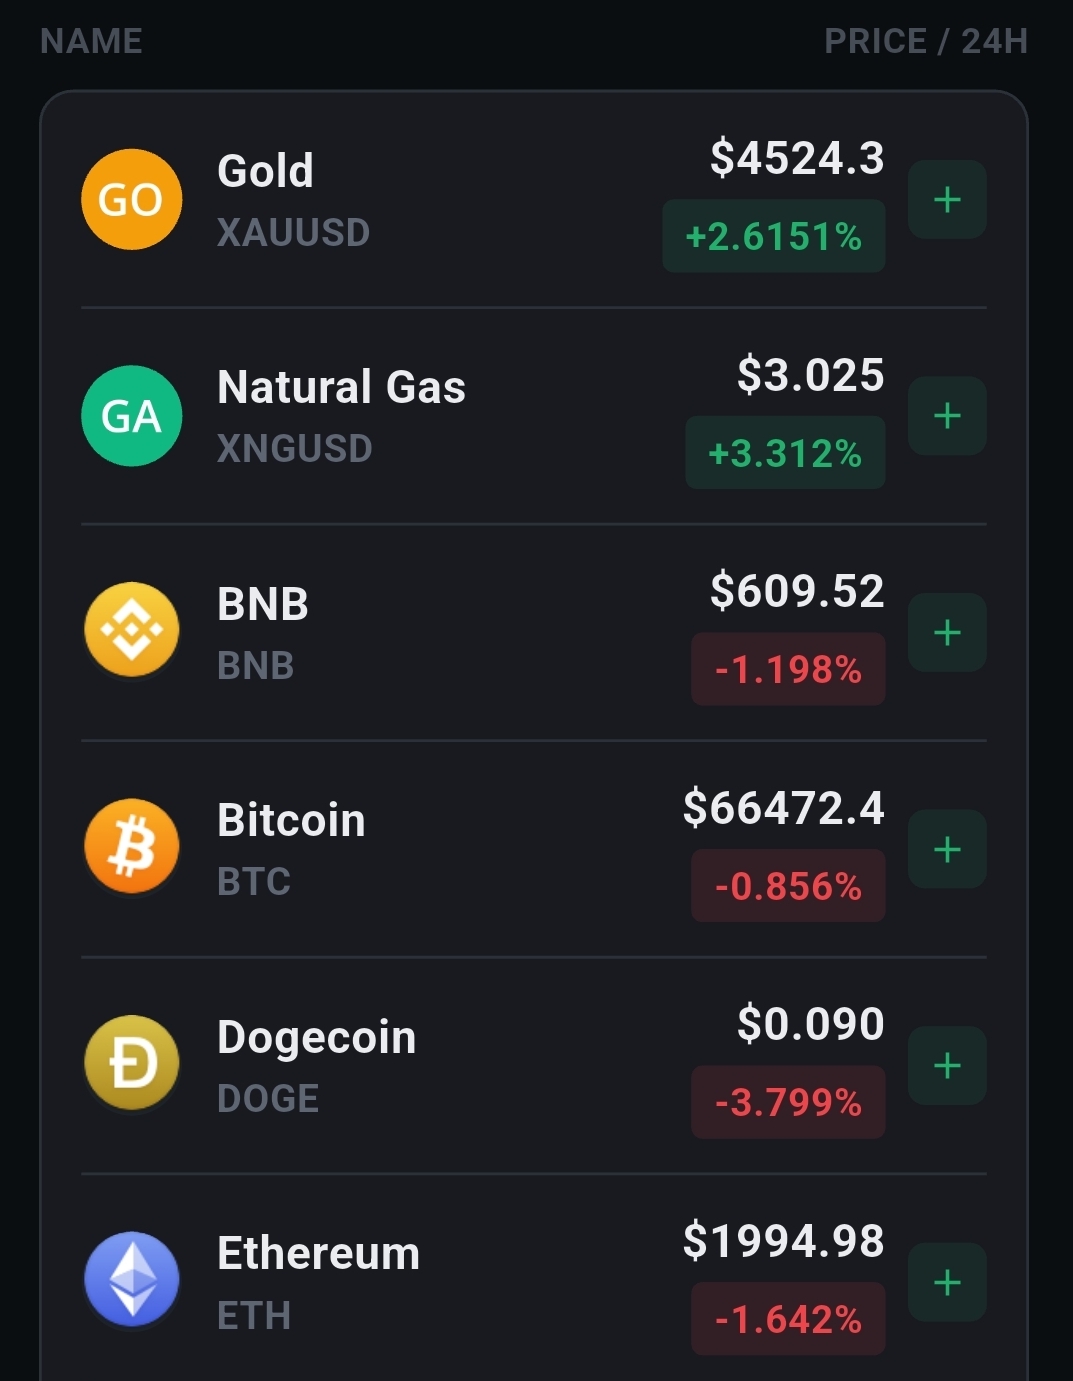Click Natural Gas's +3.312% change badge
Viewport: 1073px width, 1381px height.
point(784,453)
